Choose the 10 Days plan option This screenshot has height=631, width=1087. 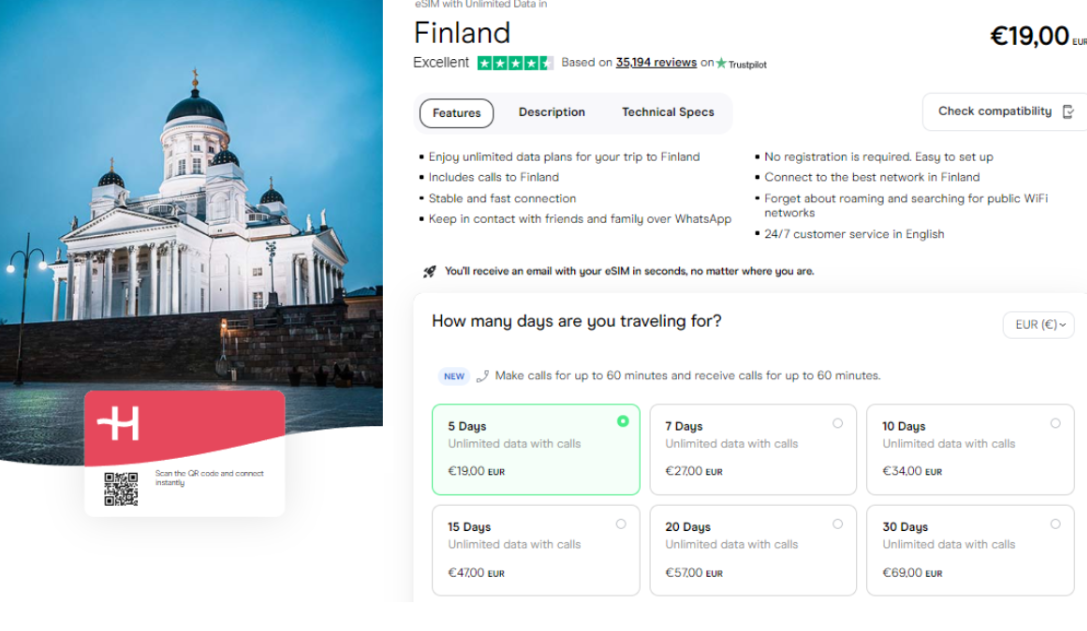click(x=970, y=449)
